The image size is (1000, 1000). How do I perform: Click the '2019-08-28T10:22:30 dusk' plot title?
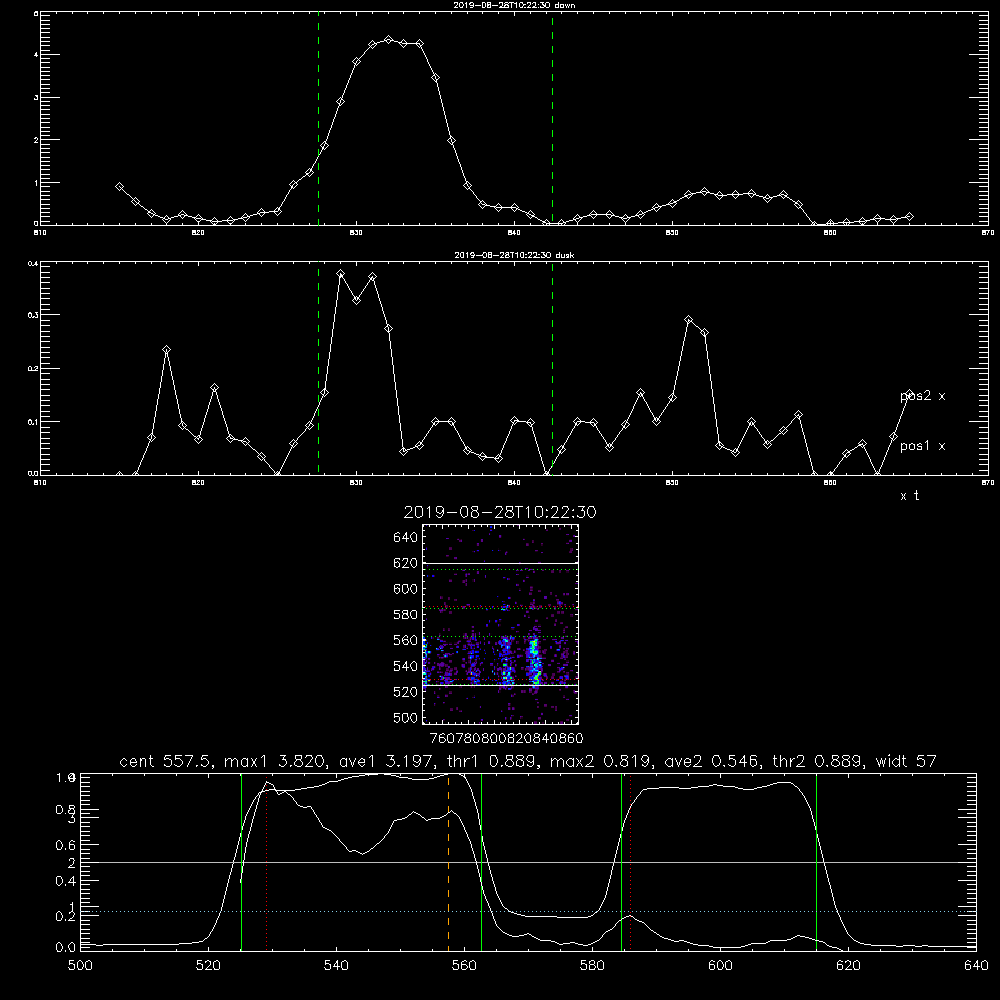point(514,255)
